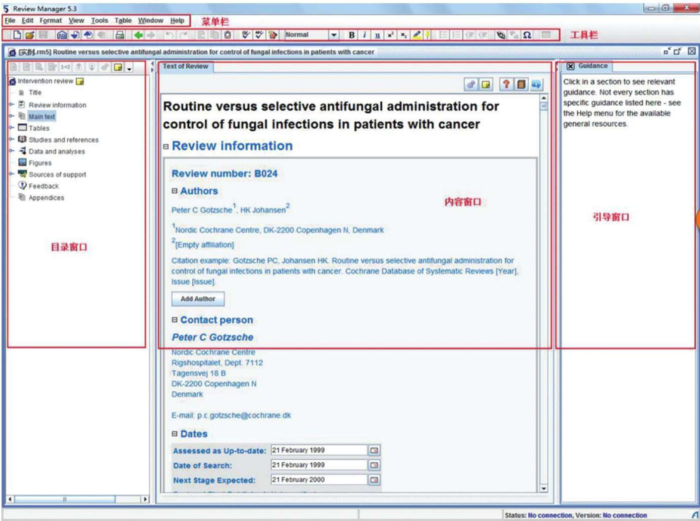
Task: Click the insert table icon at toolbar end
Action: point(546,35)
